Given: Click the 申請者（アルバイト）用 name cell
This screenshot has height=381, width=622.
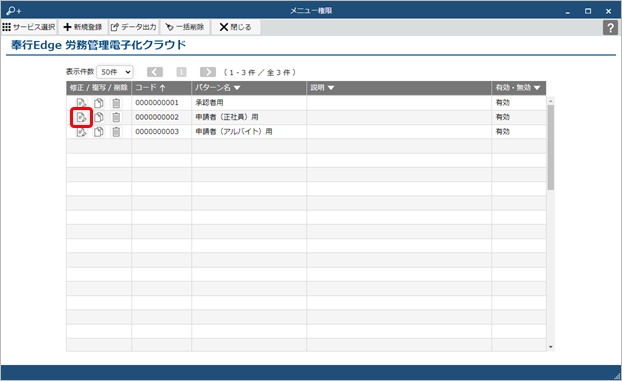Looking at the screenshot, I should click(249, 132).
